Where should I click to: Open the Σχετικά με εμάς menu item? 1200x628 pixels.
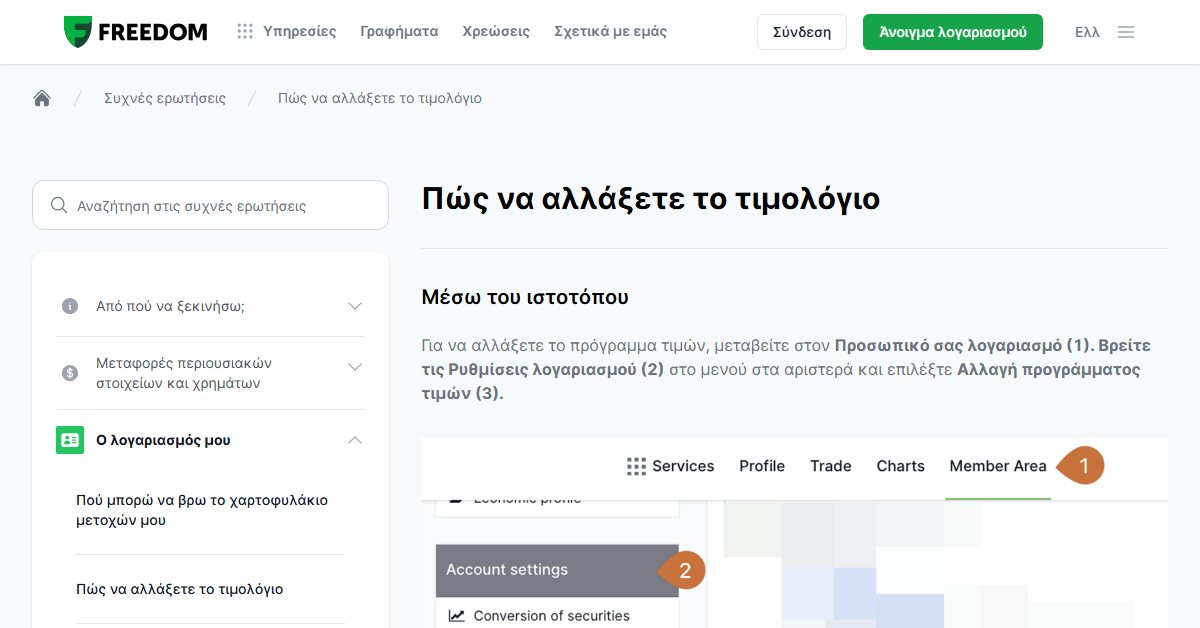[610, 32]
